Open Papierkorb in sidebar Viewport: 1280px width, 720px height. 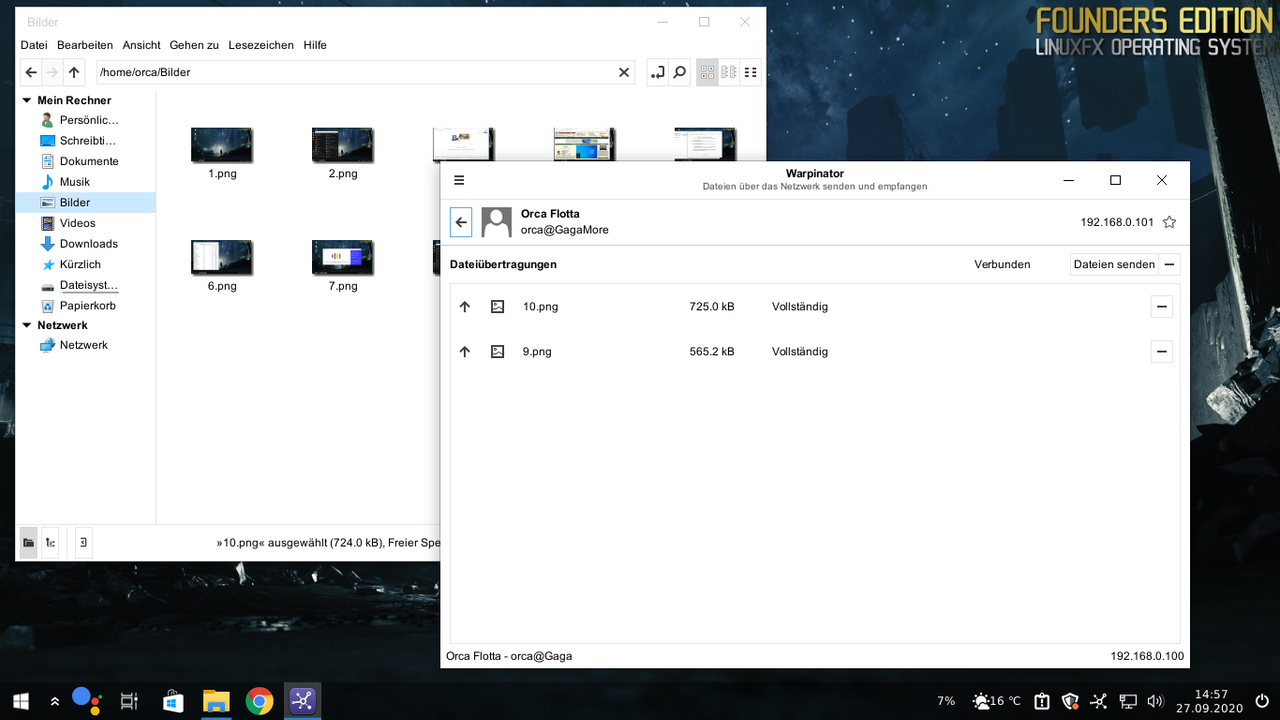pos(87,306)
